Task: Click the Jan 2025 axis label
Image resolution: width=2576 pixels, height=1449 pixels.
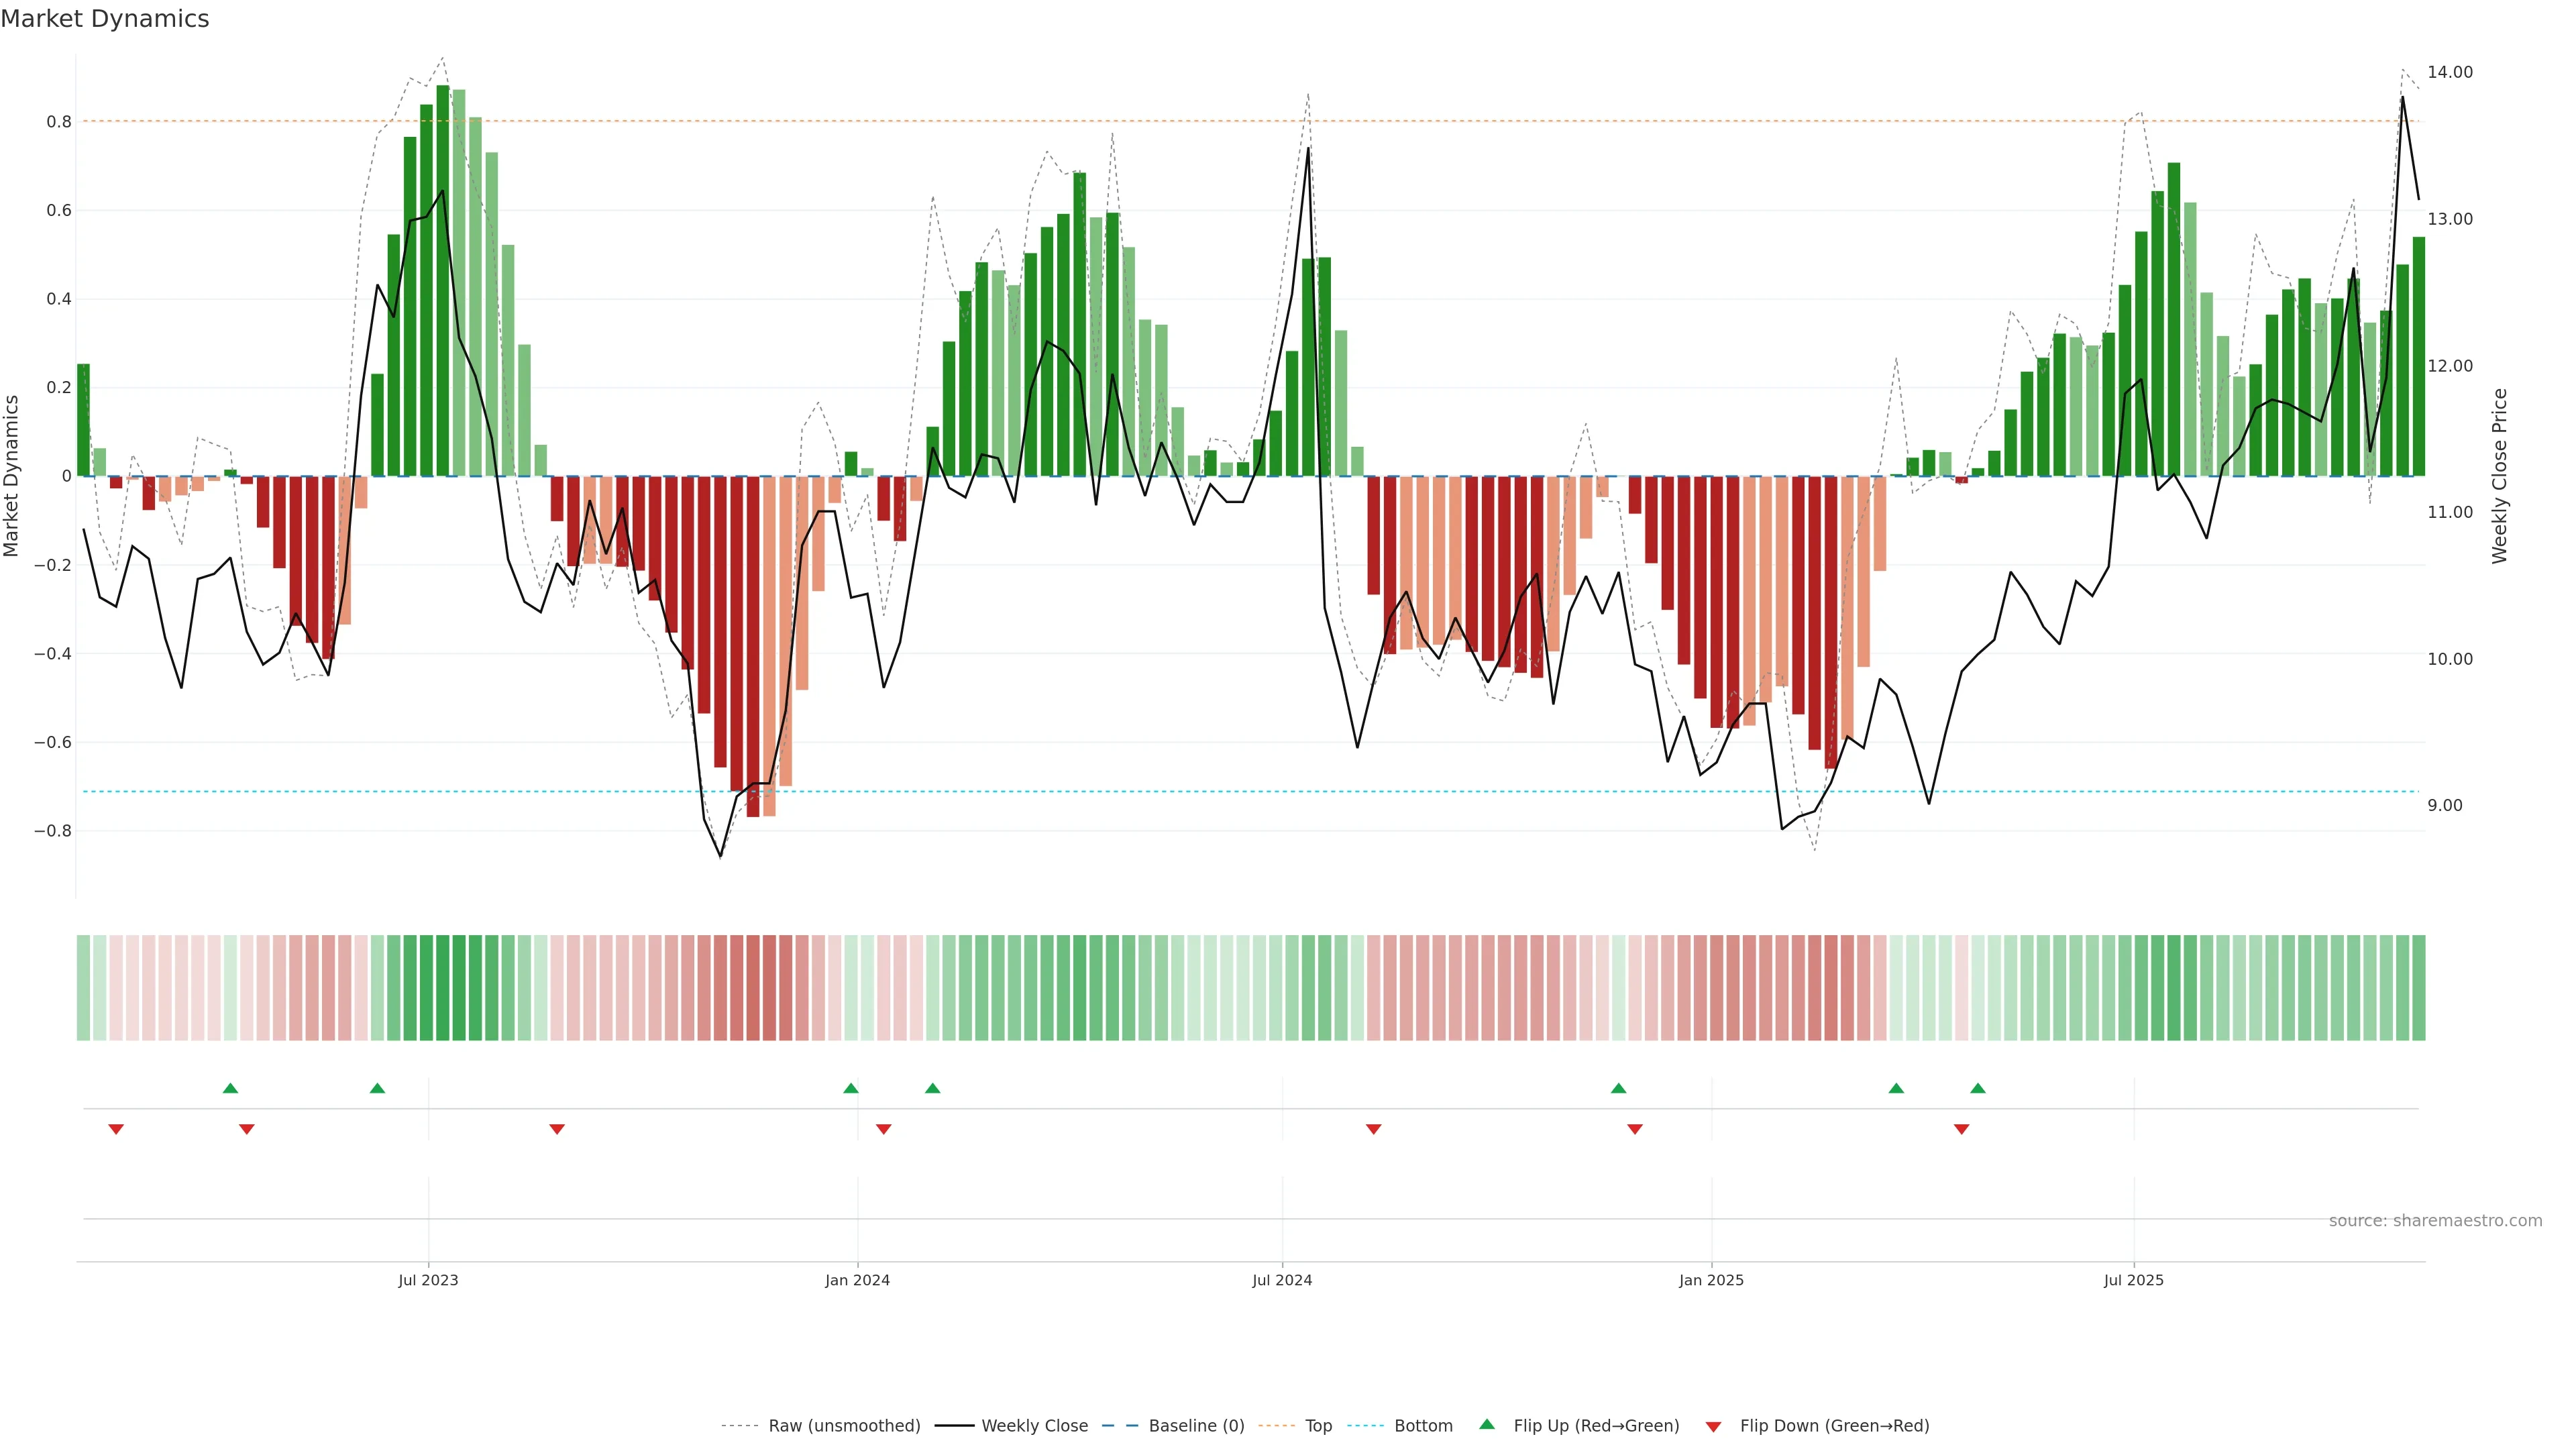Action: click(x=1711, y=1280)
